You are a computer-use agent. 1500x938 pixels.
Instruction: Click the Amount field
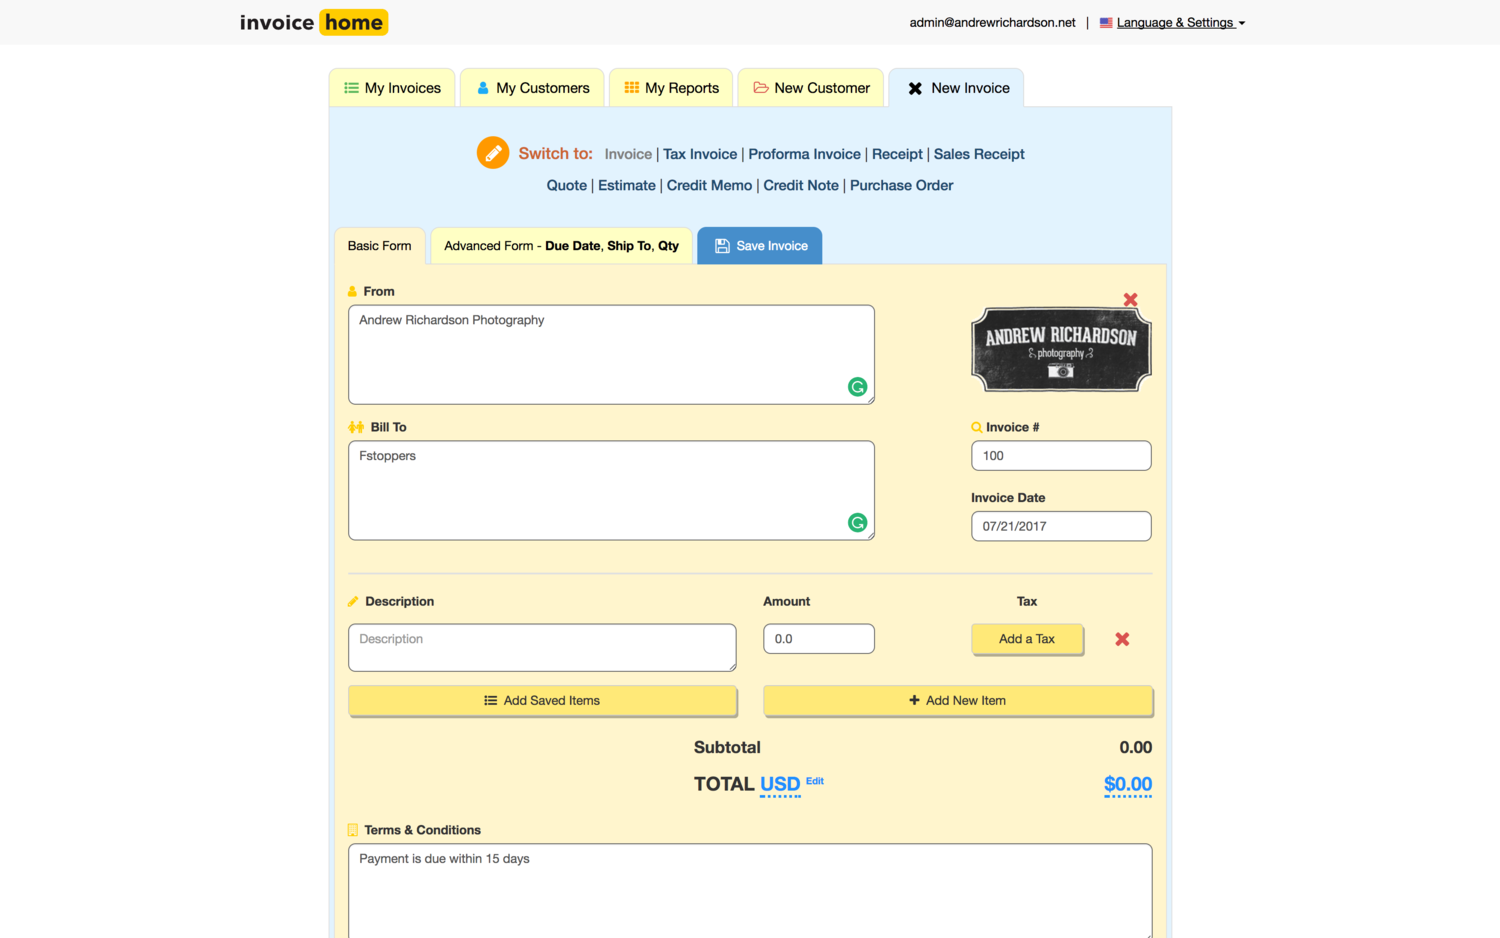(819, 639)
